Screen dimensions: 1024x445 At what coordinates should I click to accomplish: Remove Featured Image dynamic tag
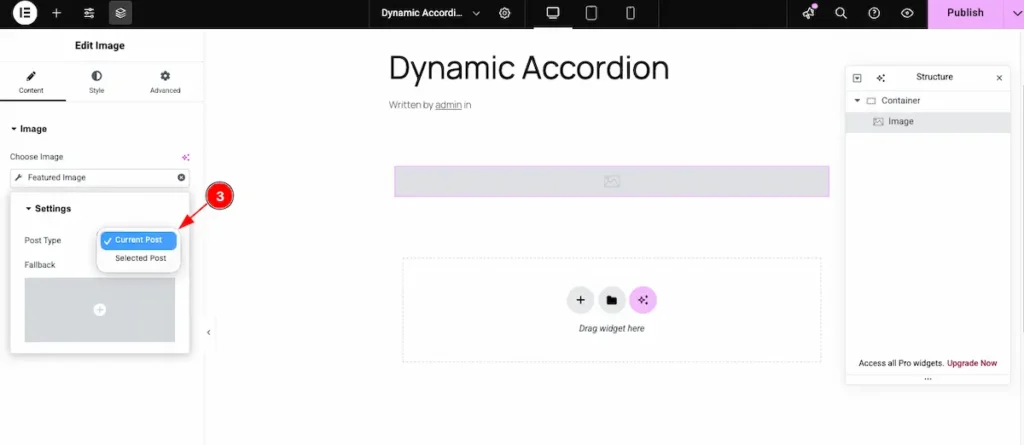181,177
